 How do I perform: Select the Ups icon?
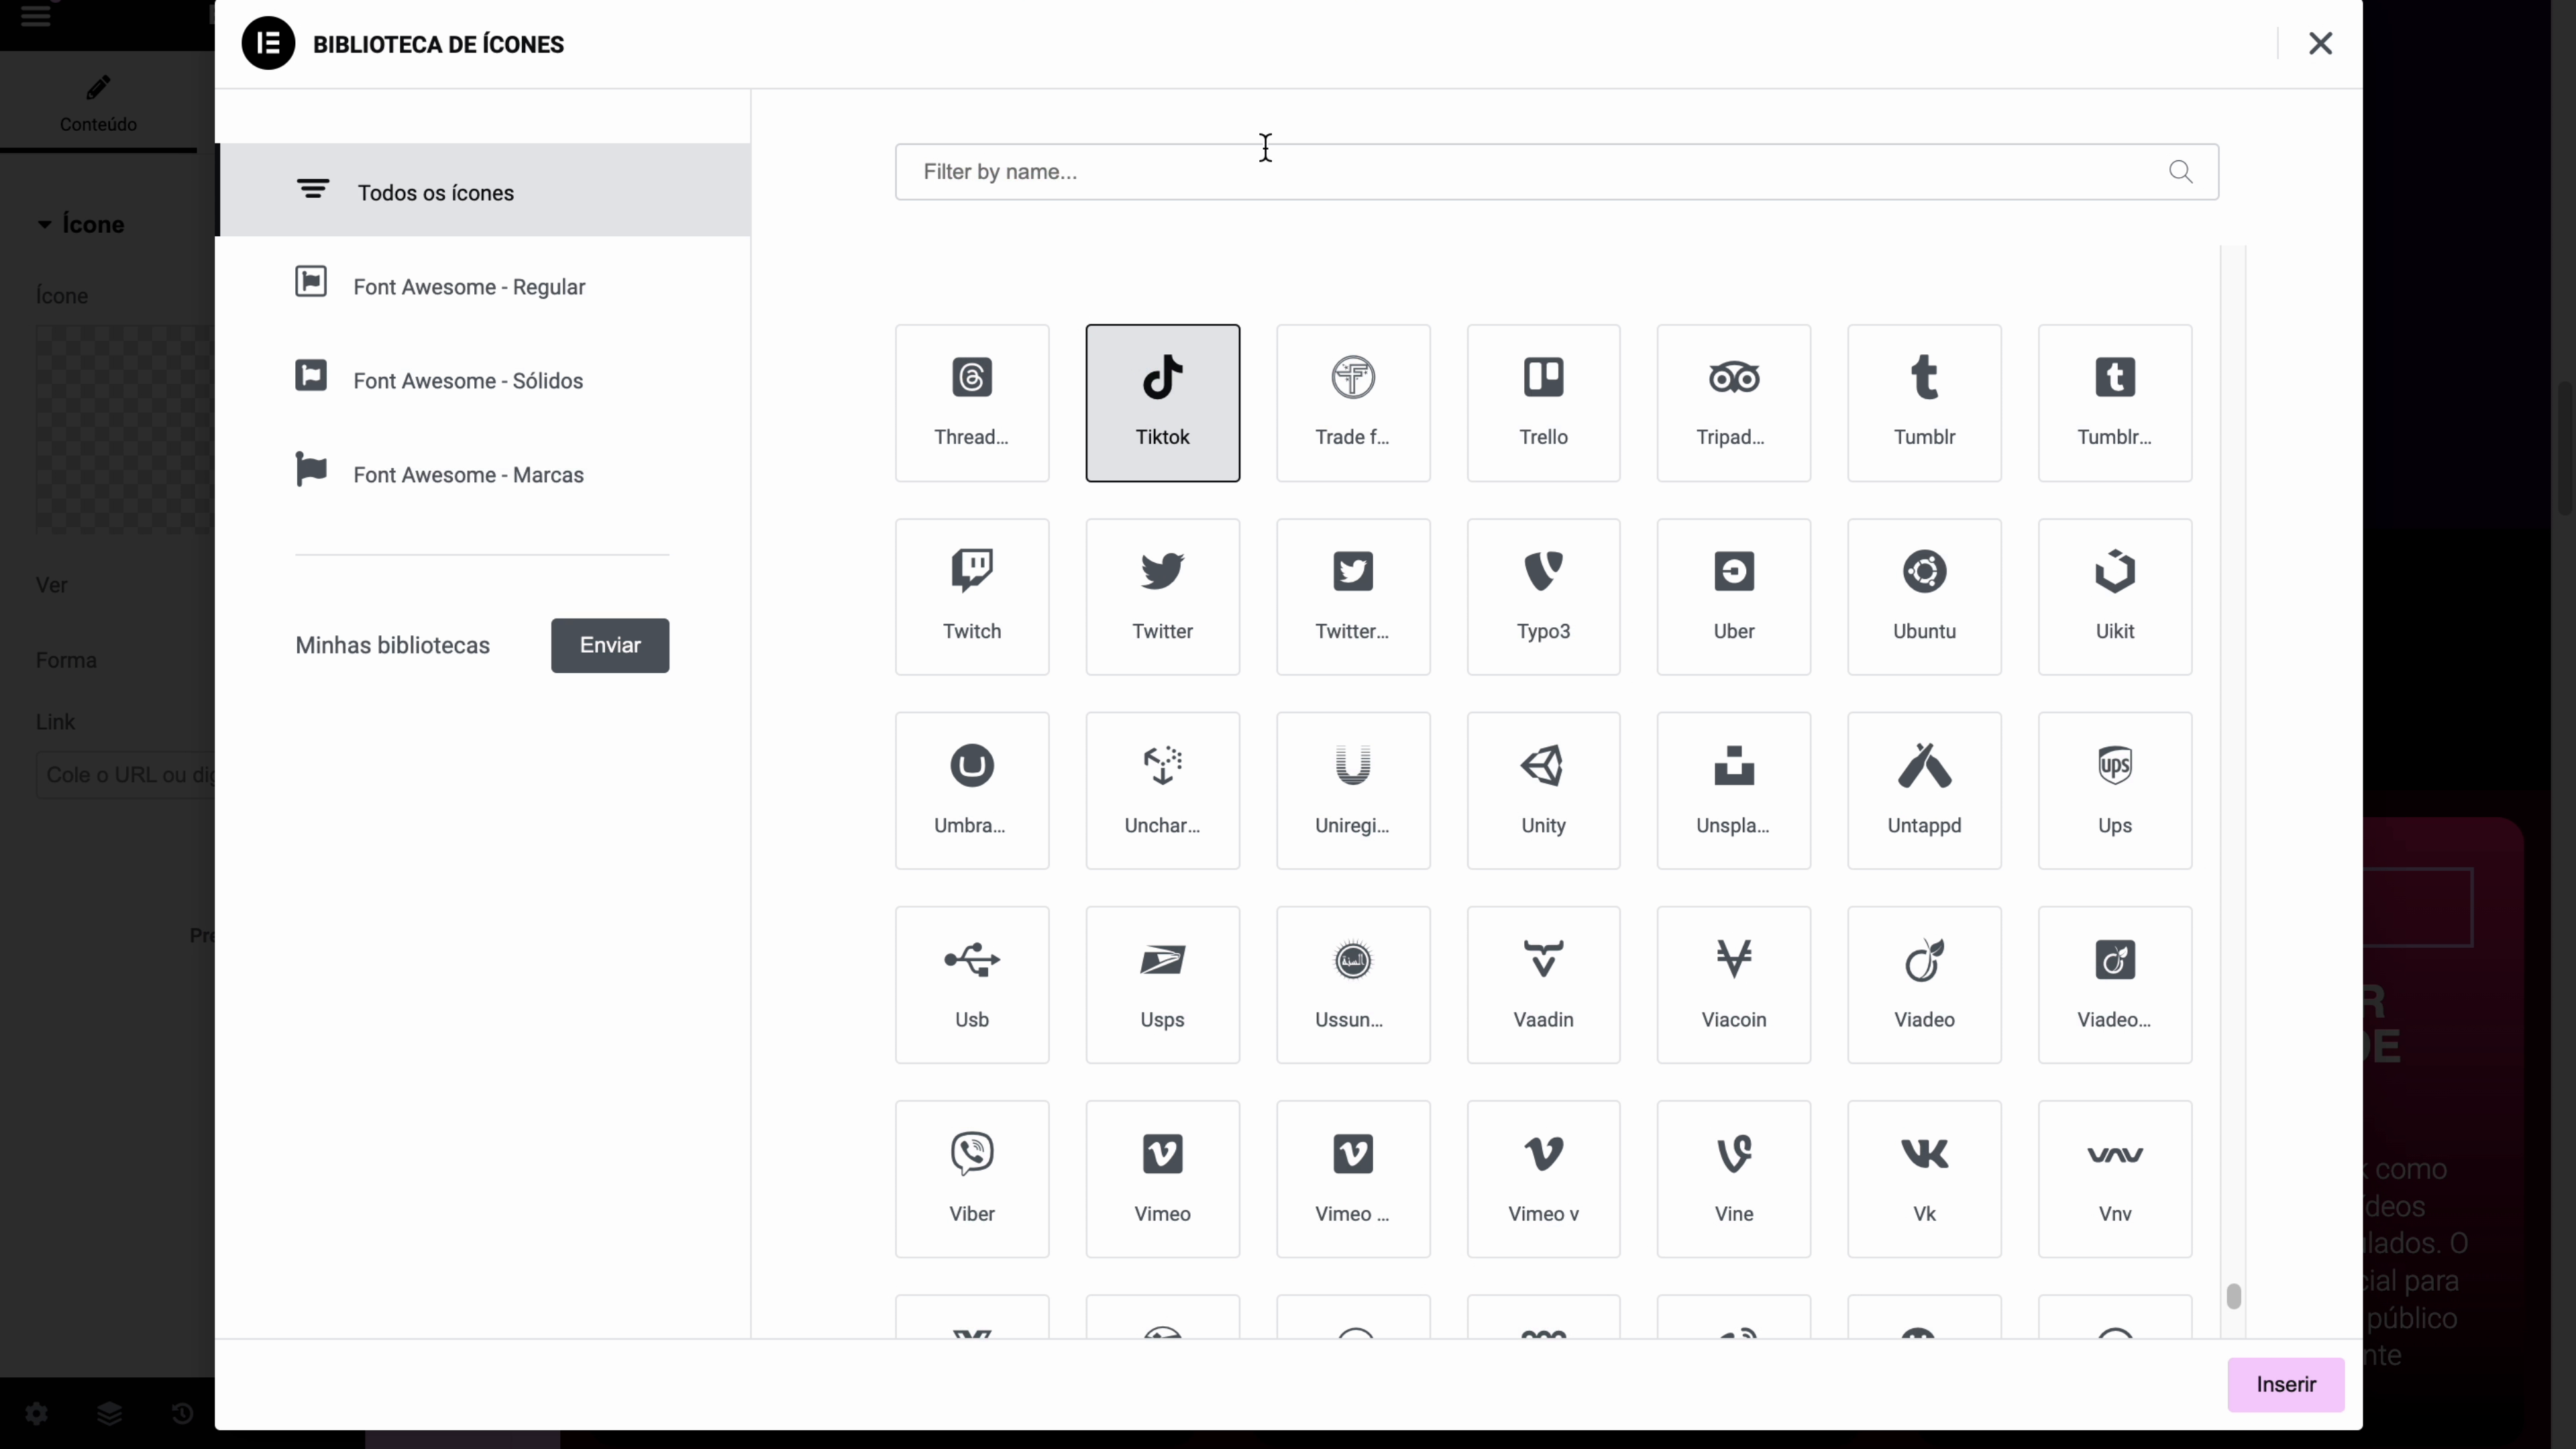coord(2114,789)
